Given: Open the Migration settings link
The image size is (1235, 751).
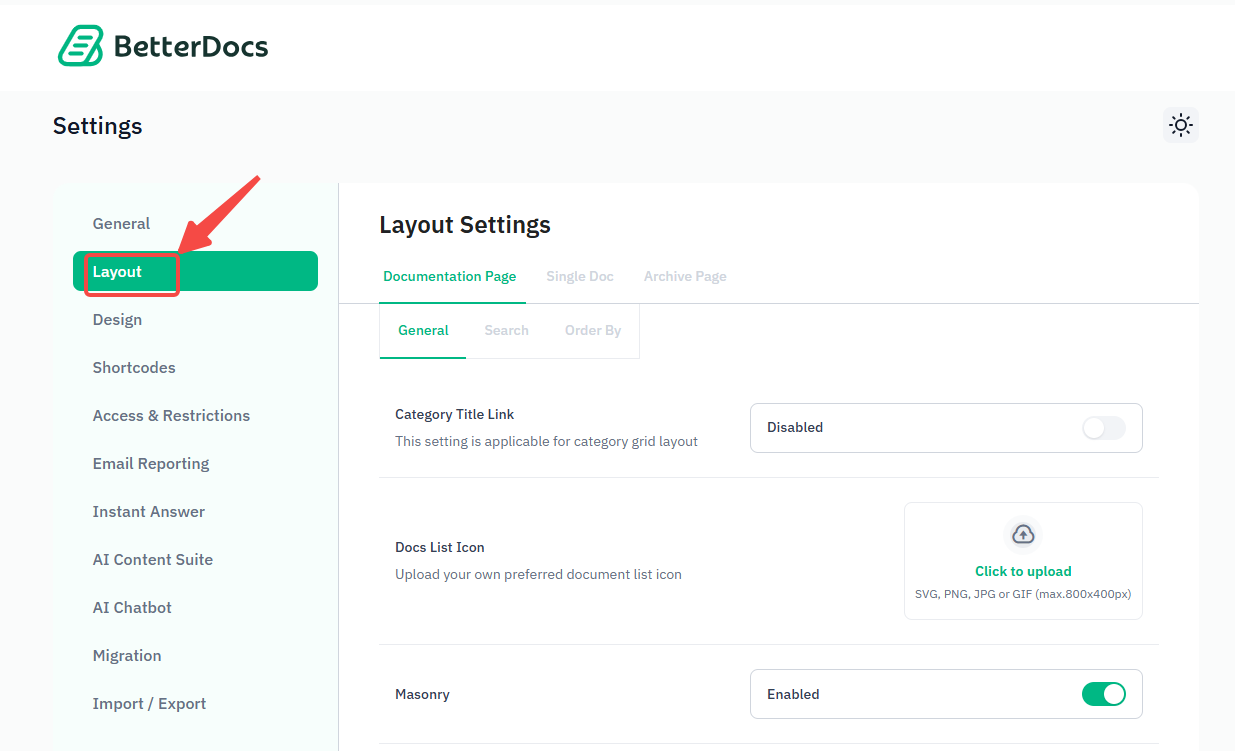Looking at the screenshot, I should (127, 655).
